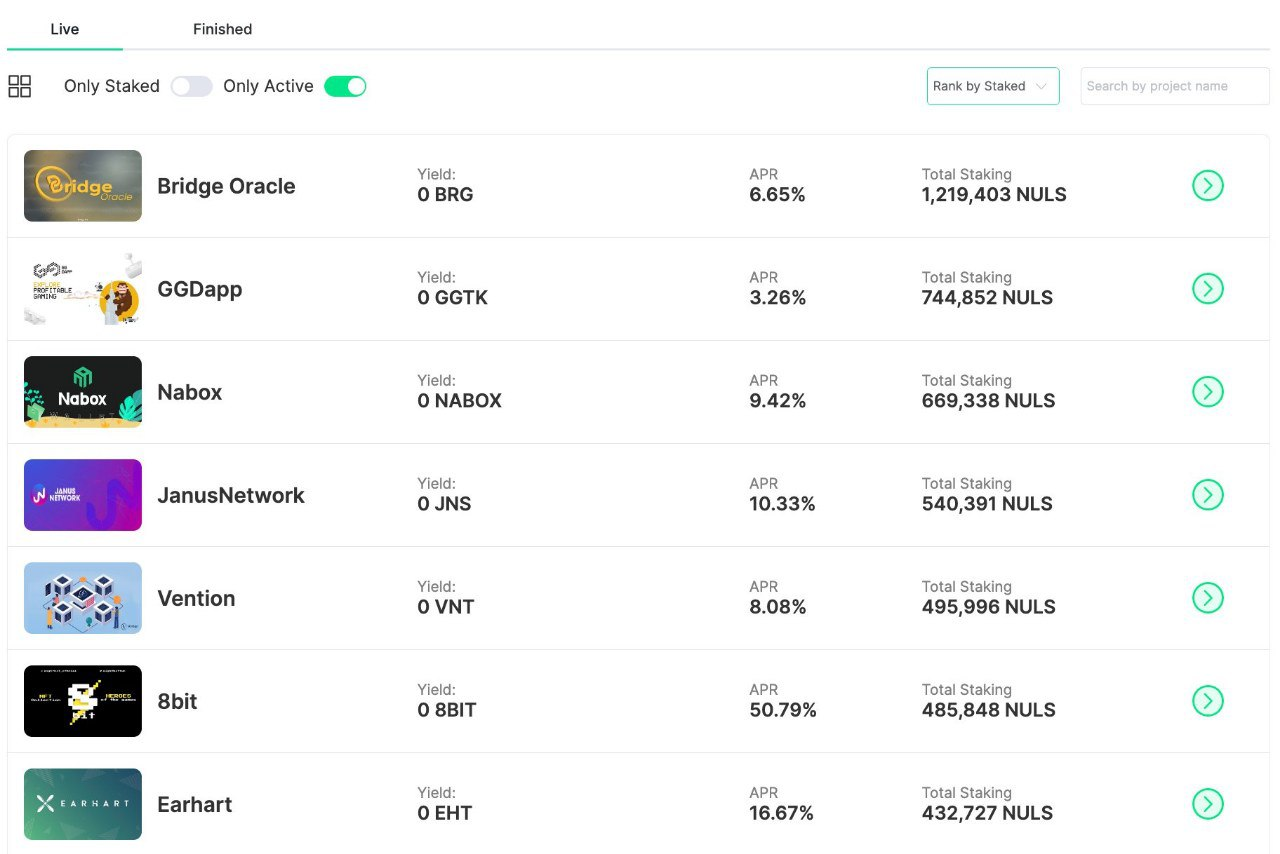The height and width of the screenshot is (854, 1280).
Task: Expand the Rank by Staked dropdown
Action: (992, 86)
